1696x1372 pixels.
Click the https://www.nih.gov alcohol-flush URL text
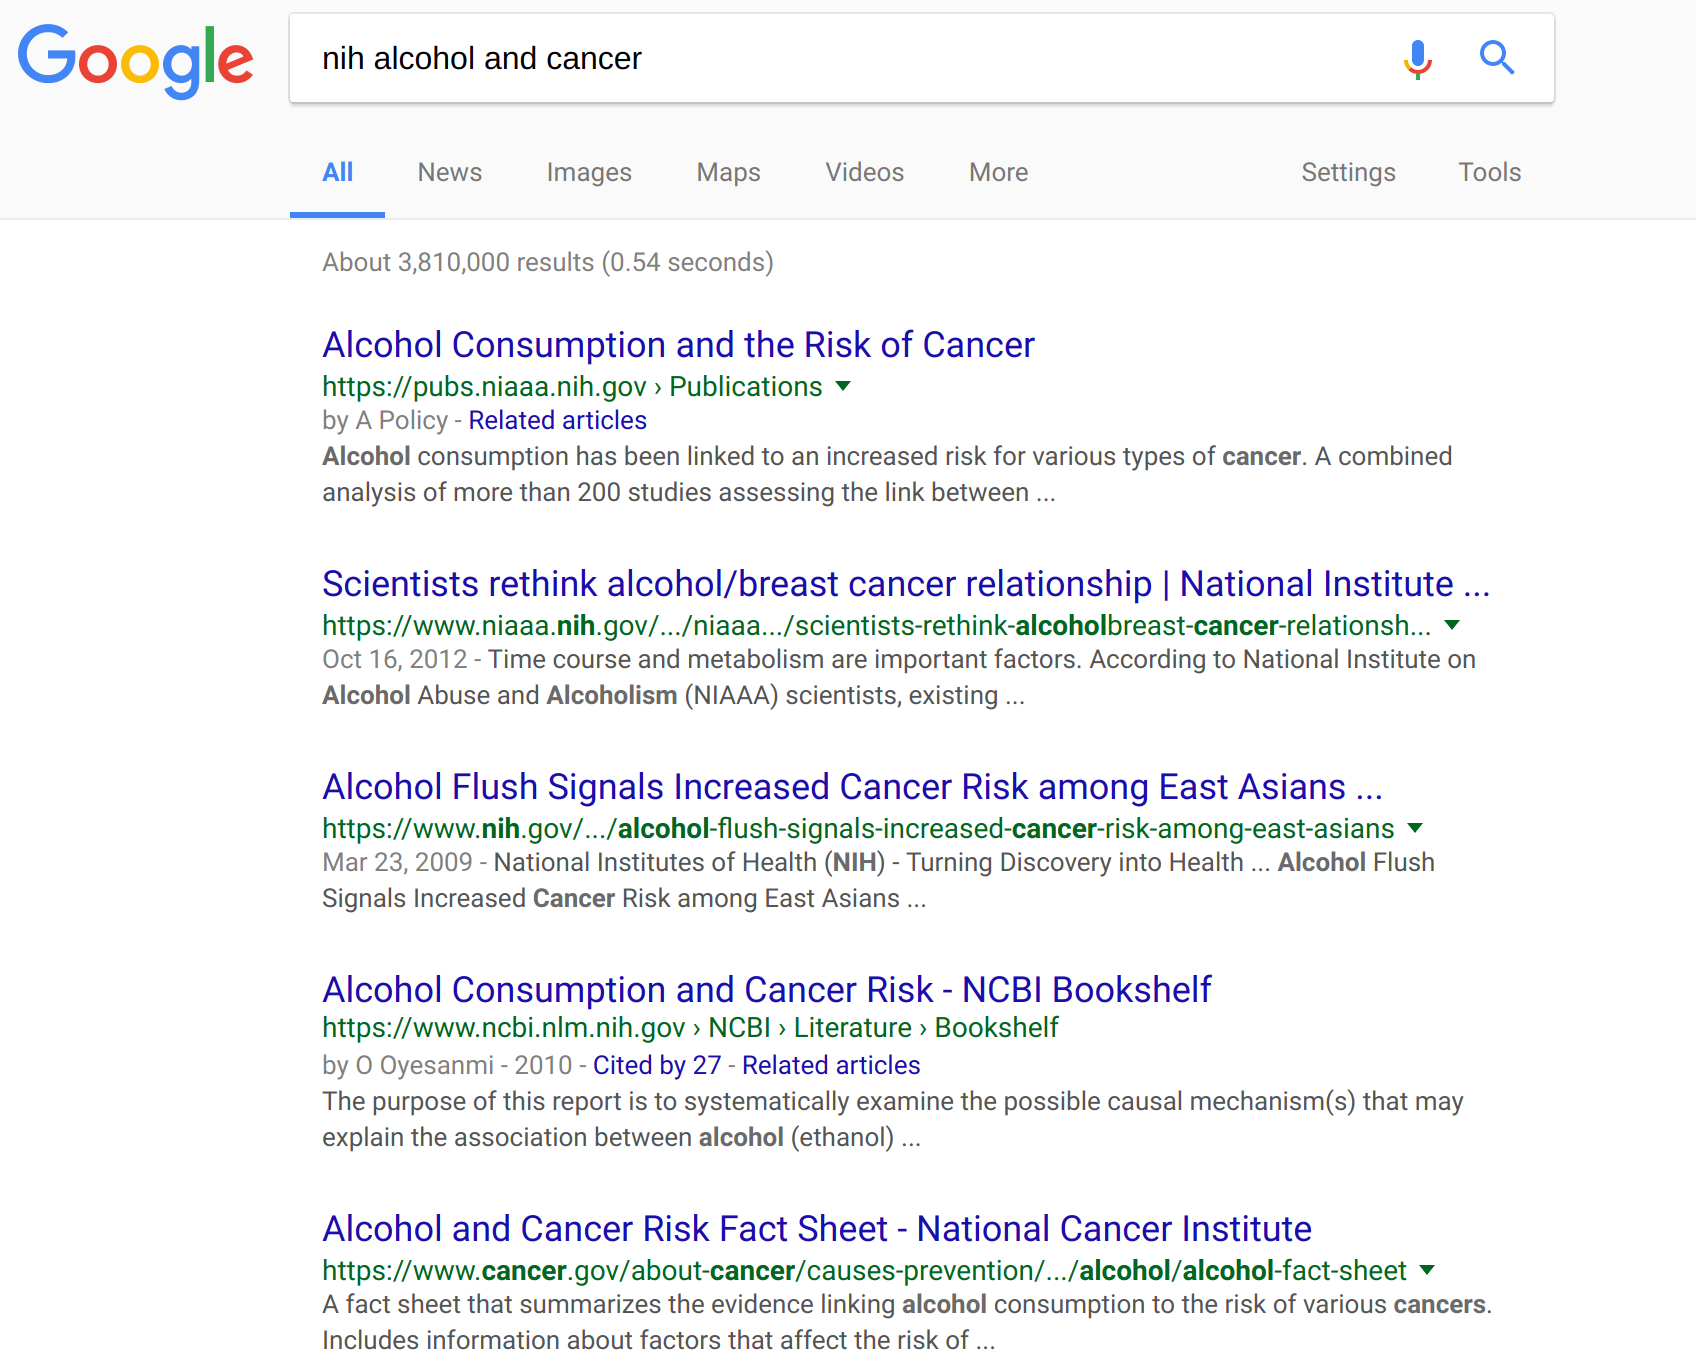(x=858, y=828)
